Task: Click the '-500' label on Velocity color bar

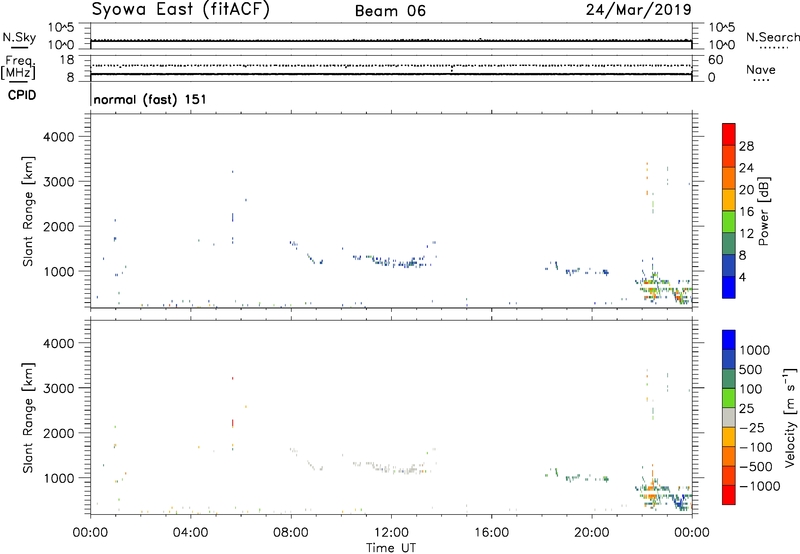Action: 755,467
